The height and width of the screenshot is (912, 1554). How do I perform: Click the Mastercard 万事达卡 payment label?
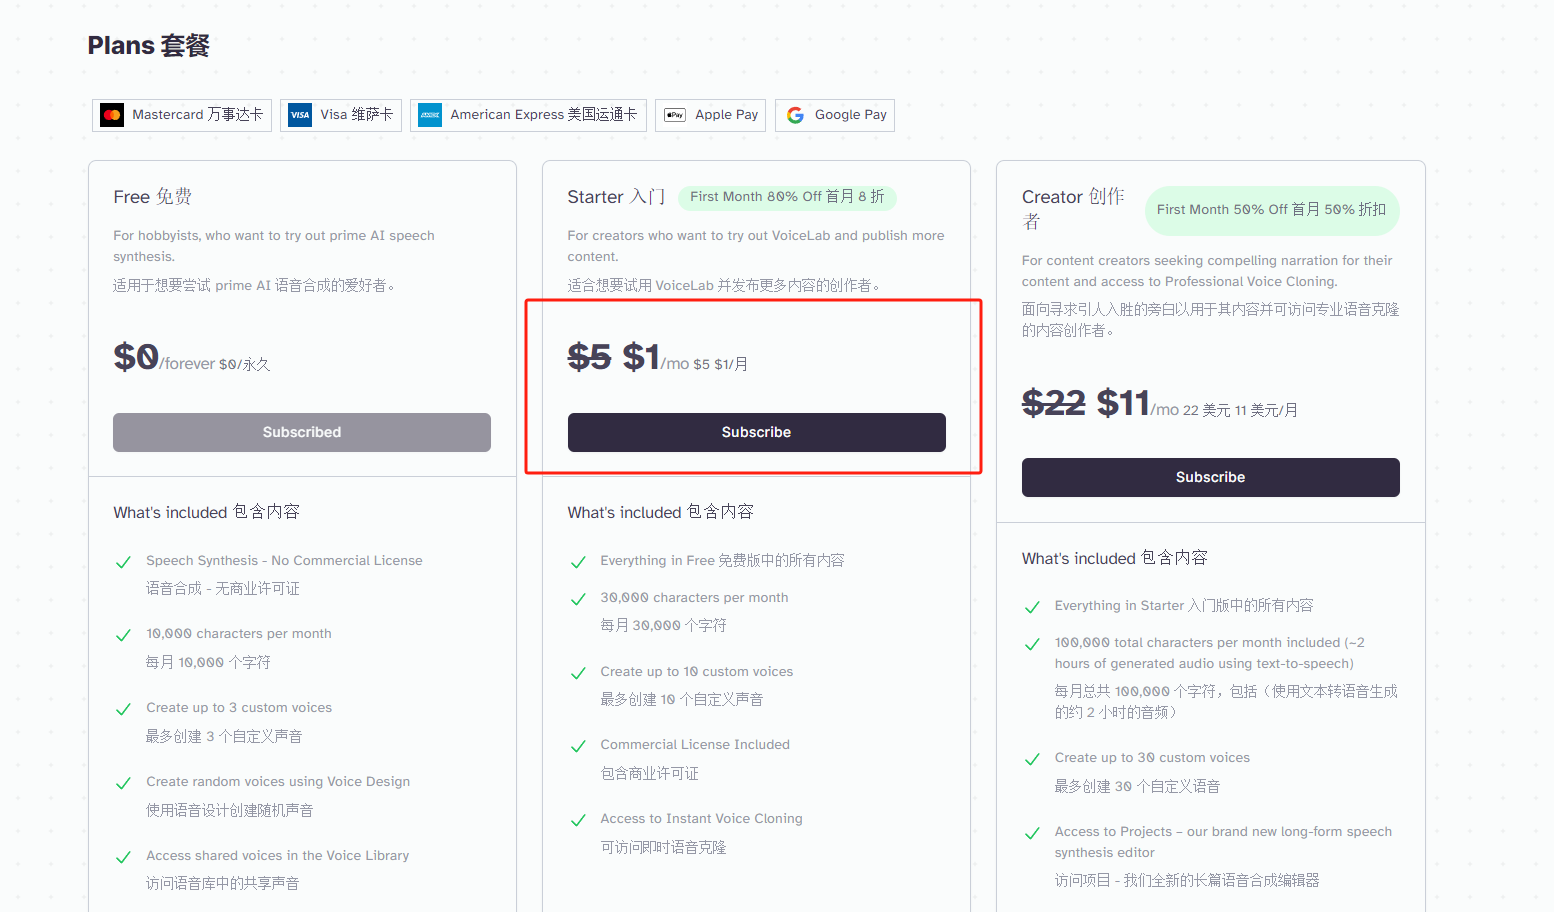(x=198, y=115)
